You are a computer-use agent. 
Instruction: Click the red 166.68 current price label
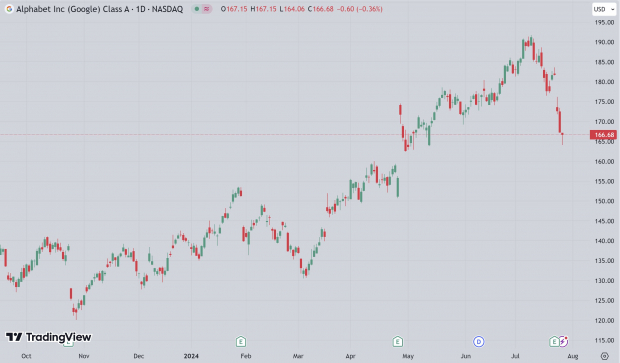603,135
